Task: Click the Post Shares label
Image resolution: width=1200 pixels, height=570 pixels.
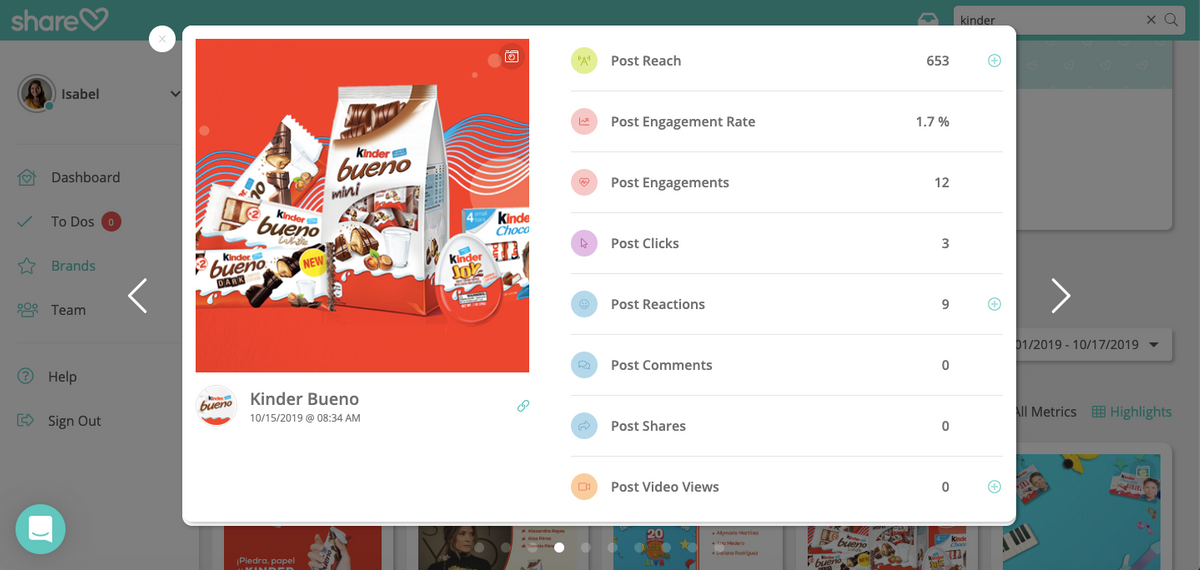Action: [648, 426]
